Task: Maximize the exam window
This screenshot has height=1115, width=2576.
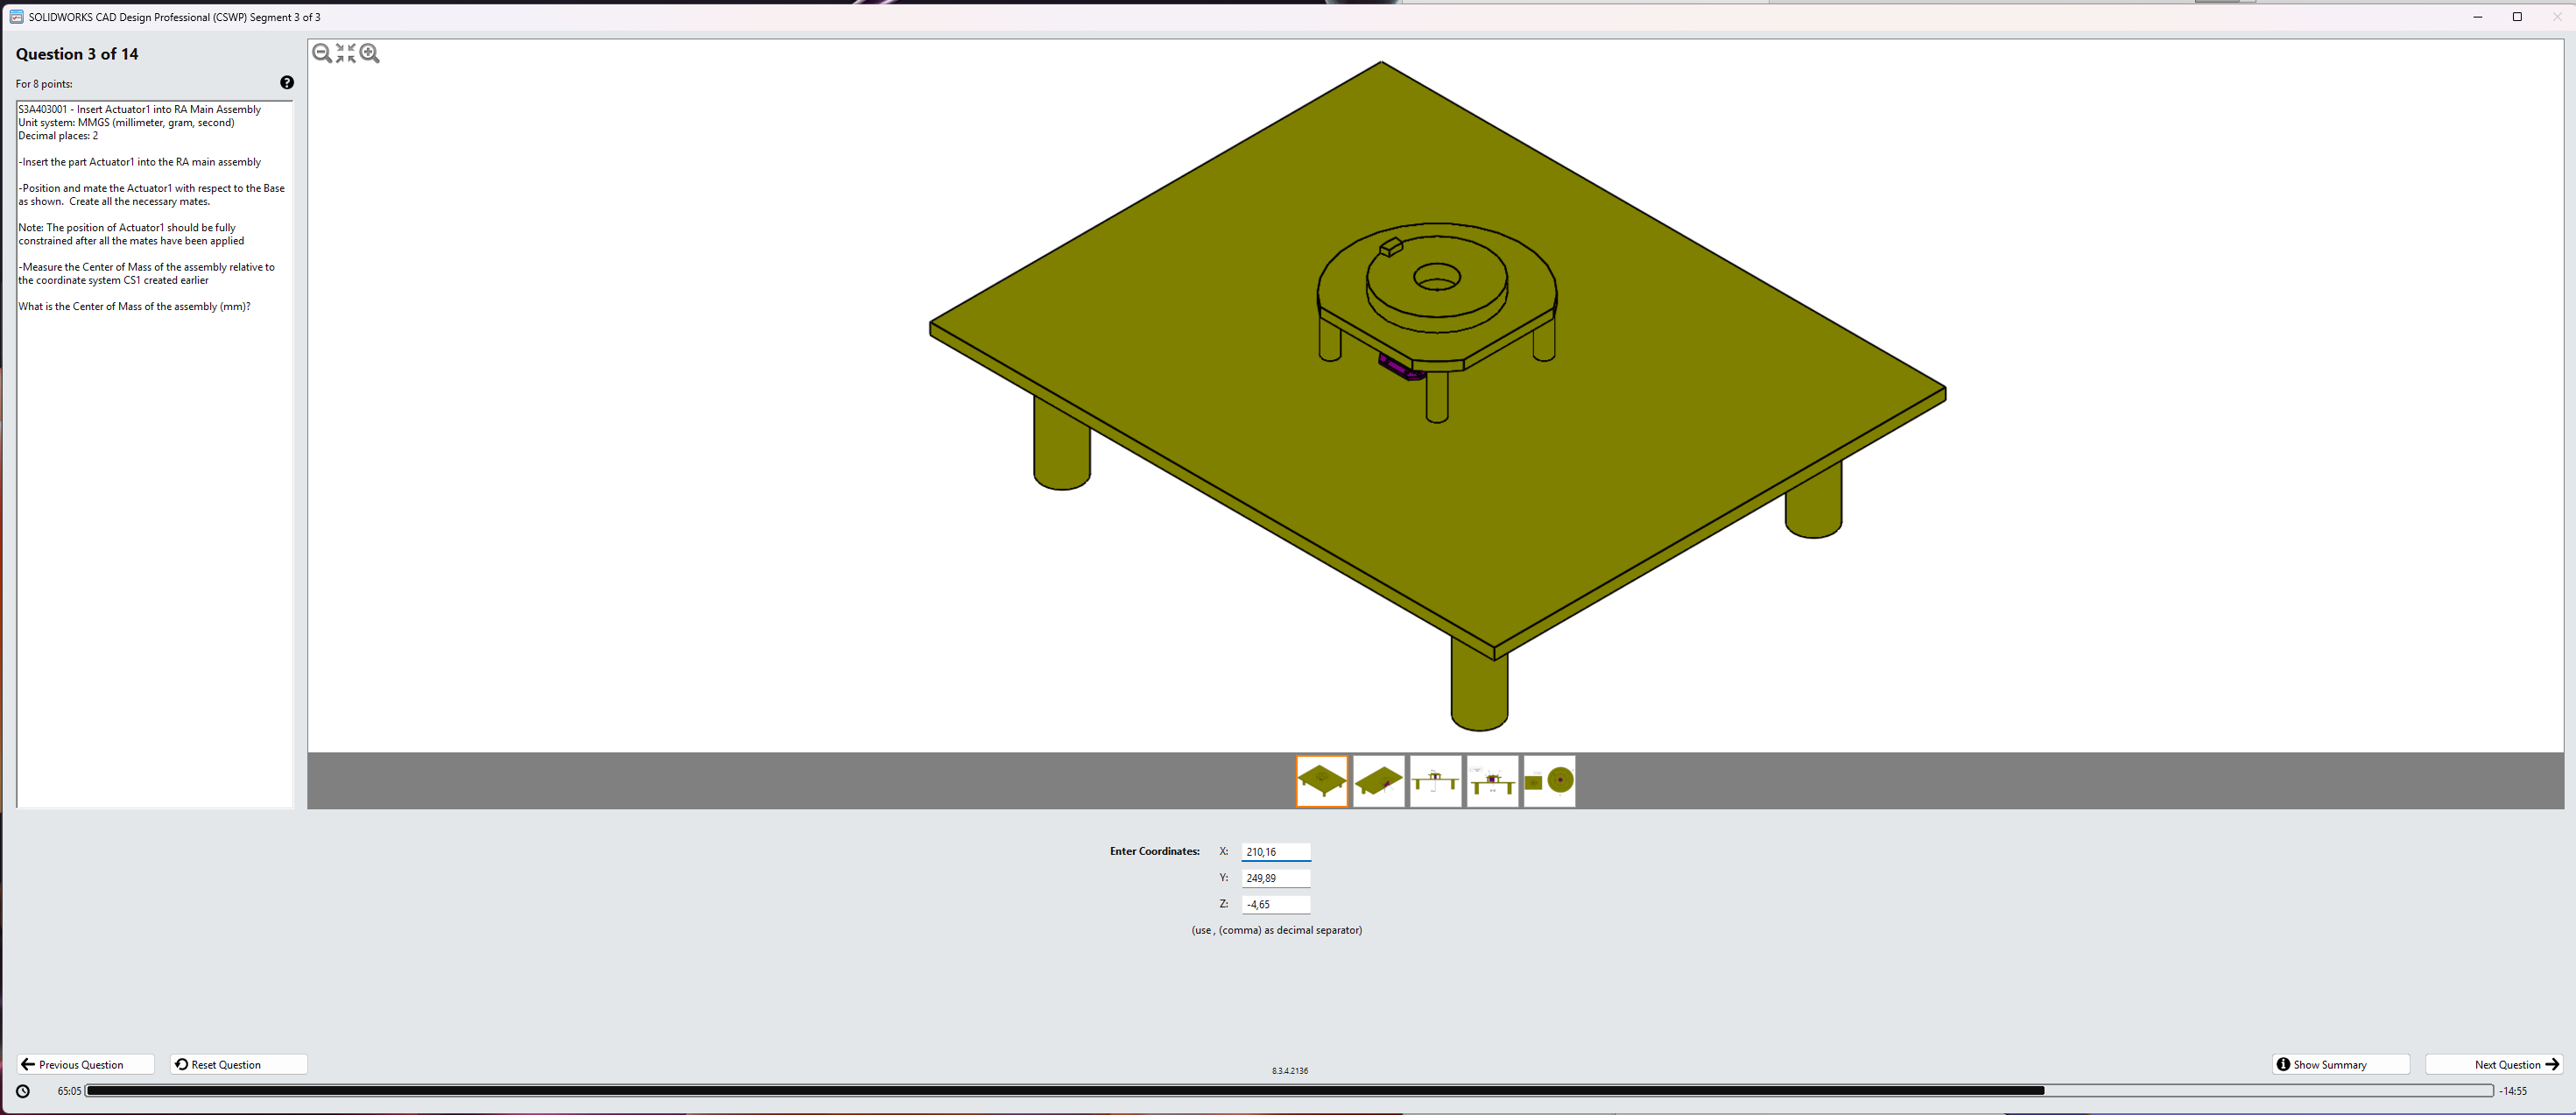Action: pyautogui.click(x=2517, y=17)
